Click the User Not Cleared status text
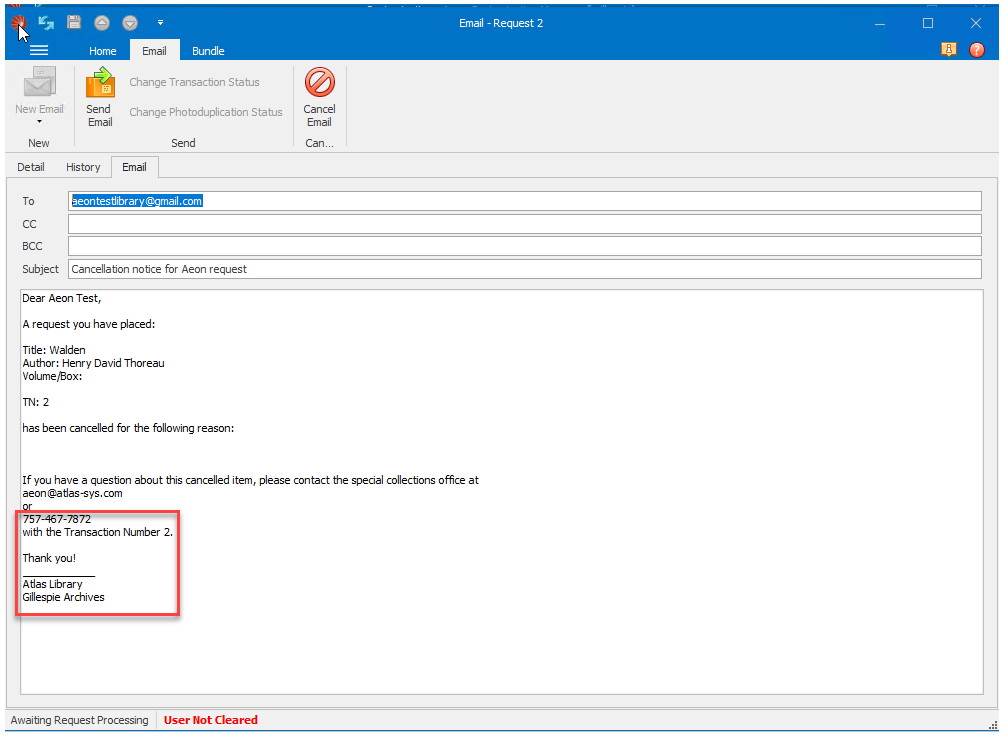Screen dimensions: 1008x740 click(210, 720)
